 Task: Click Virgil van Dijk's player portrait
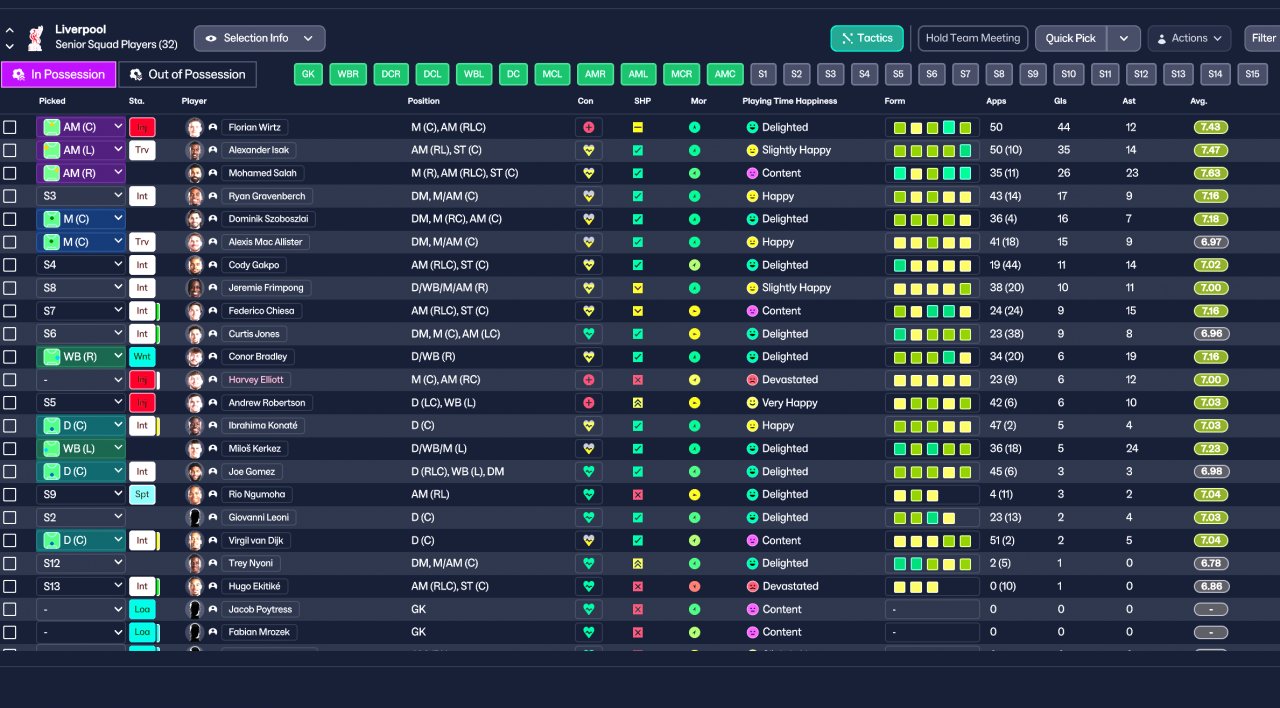pyautogui.click(x=194, y=540)
